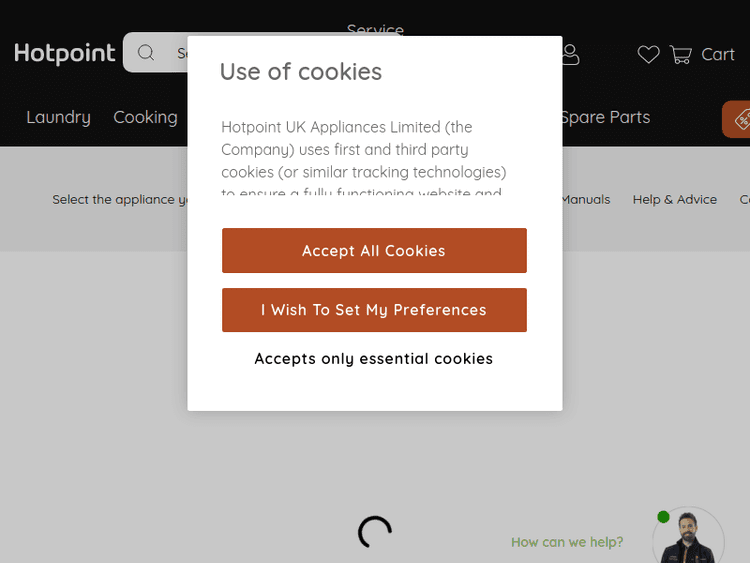Click the How can we help? prompt

(567, 542)
